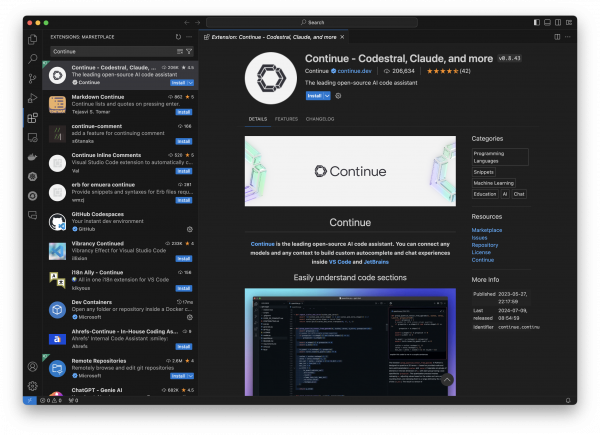600x435 pixels.
Task: Clear the extensions search results
Action: point(179,51)
